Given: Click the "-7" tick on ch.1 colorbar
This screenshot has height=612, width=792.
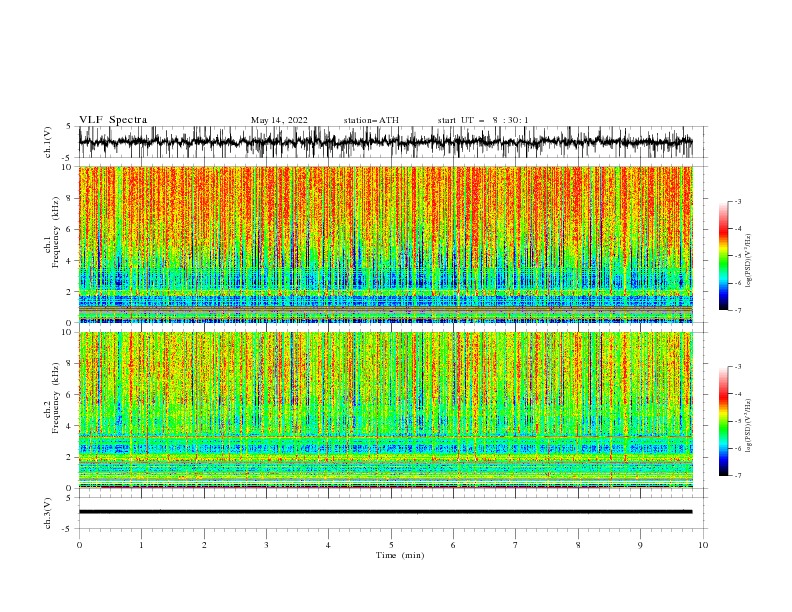Looking at the screenshot, I should pos(737,310).
